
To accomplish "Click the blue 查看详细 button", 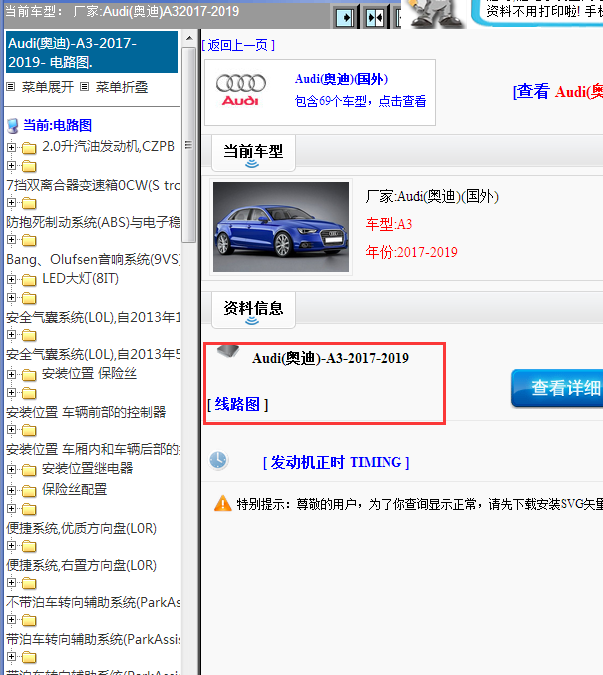I will coord(557,388).
